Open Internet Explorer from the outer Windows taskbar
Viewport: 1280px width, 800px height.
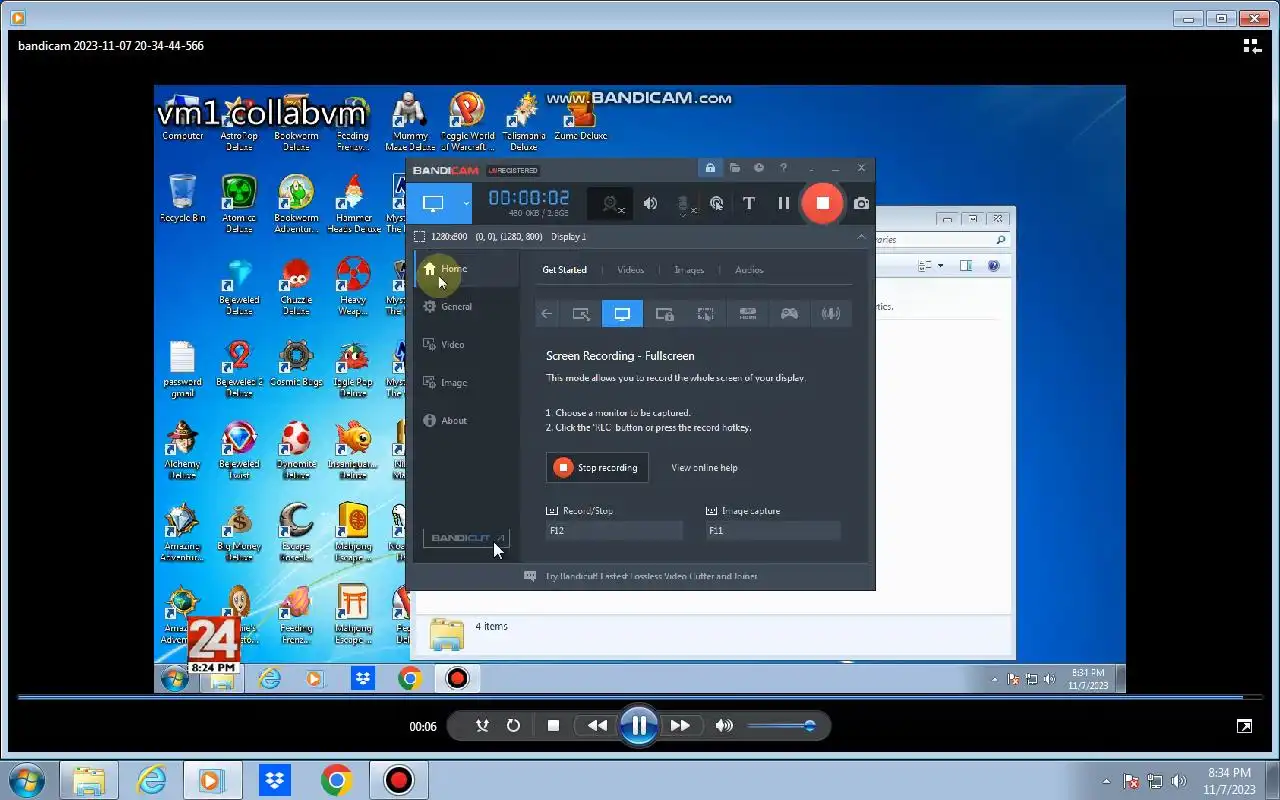(151, 780)
